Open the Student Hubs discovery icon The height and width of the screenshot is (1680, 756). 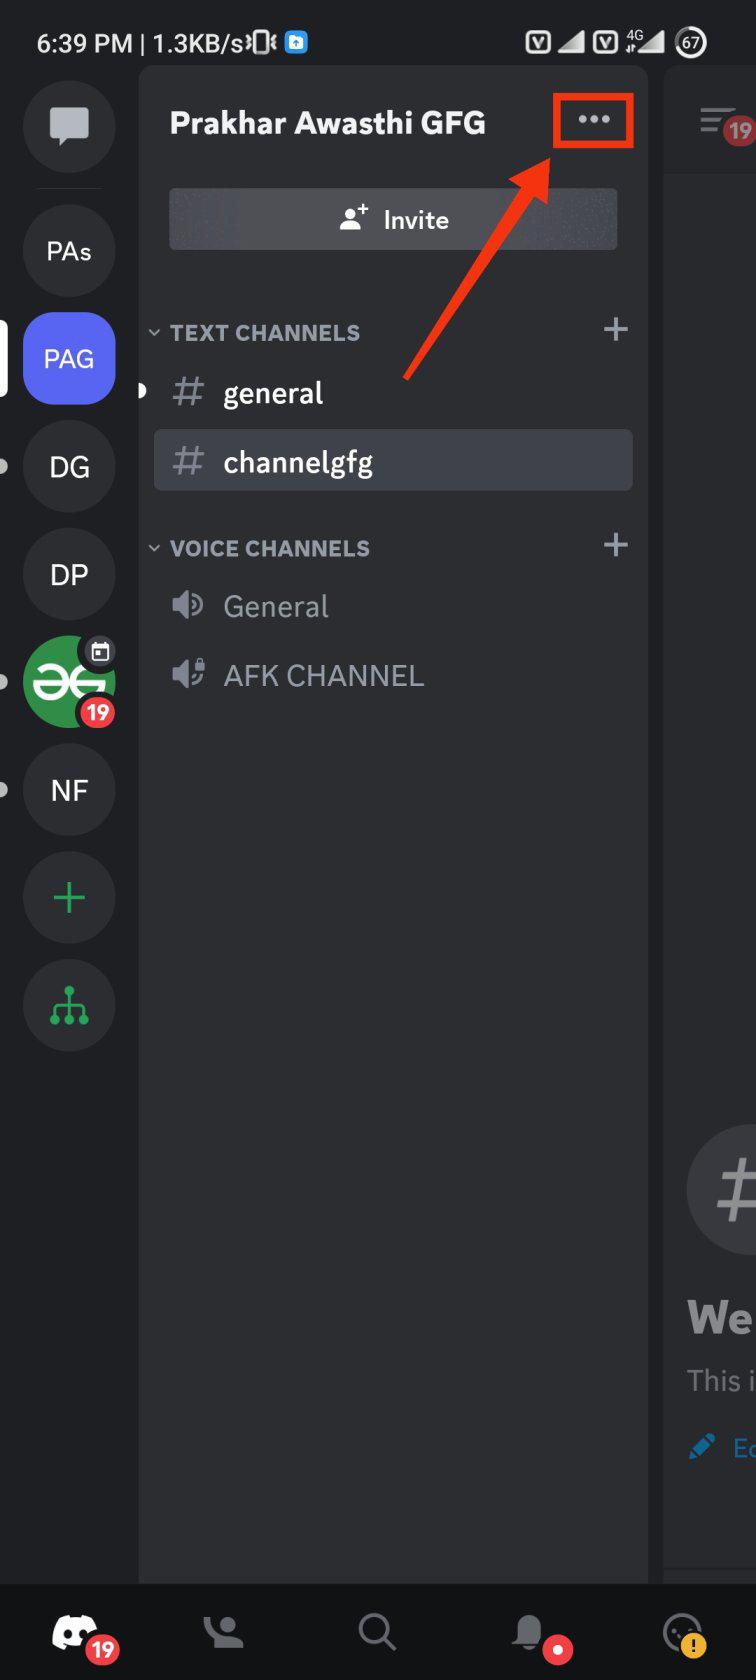tap(69, 1006)
